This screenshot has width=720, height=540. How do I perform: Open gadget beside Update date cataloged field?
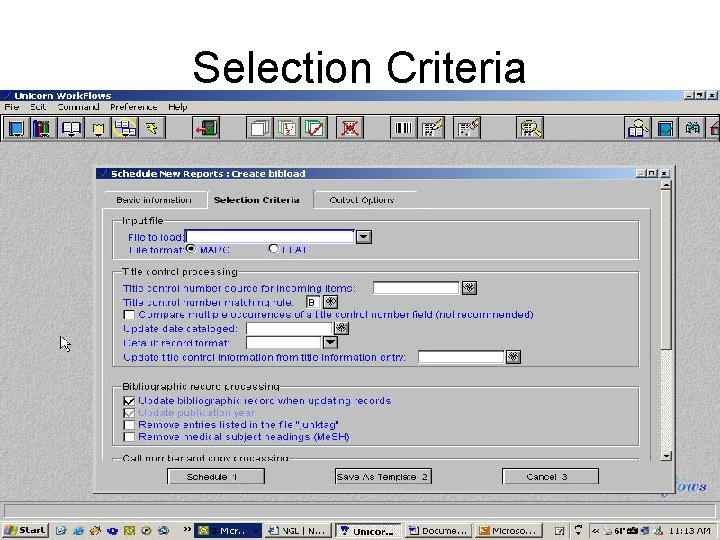tap(342, 328)
